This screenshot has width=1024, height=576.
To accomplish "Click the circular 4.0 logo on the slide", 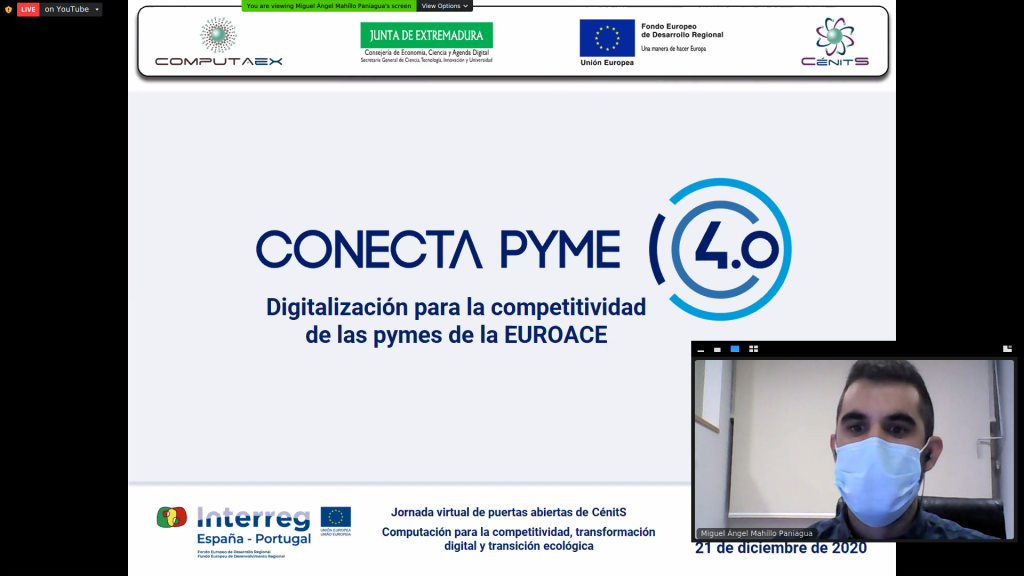I will 720,249.
